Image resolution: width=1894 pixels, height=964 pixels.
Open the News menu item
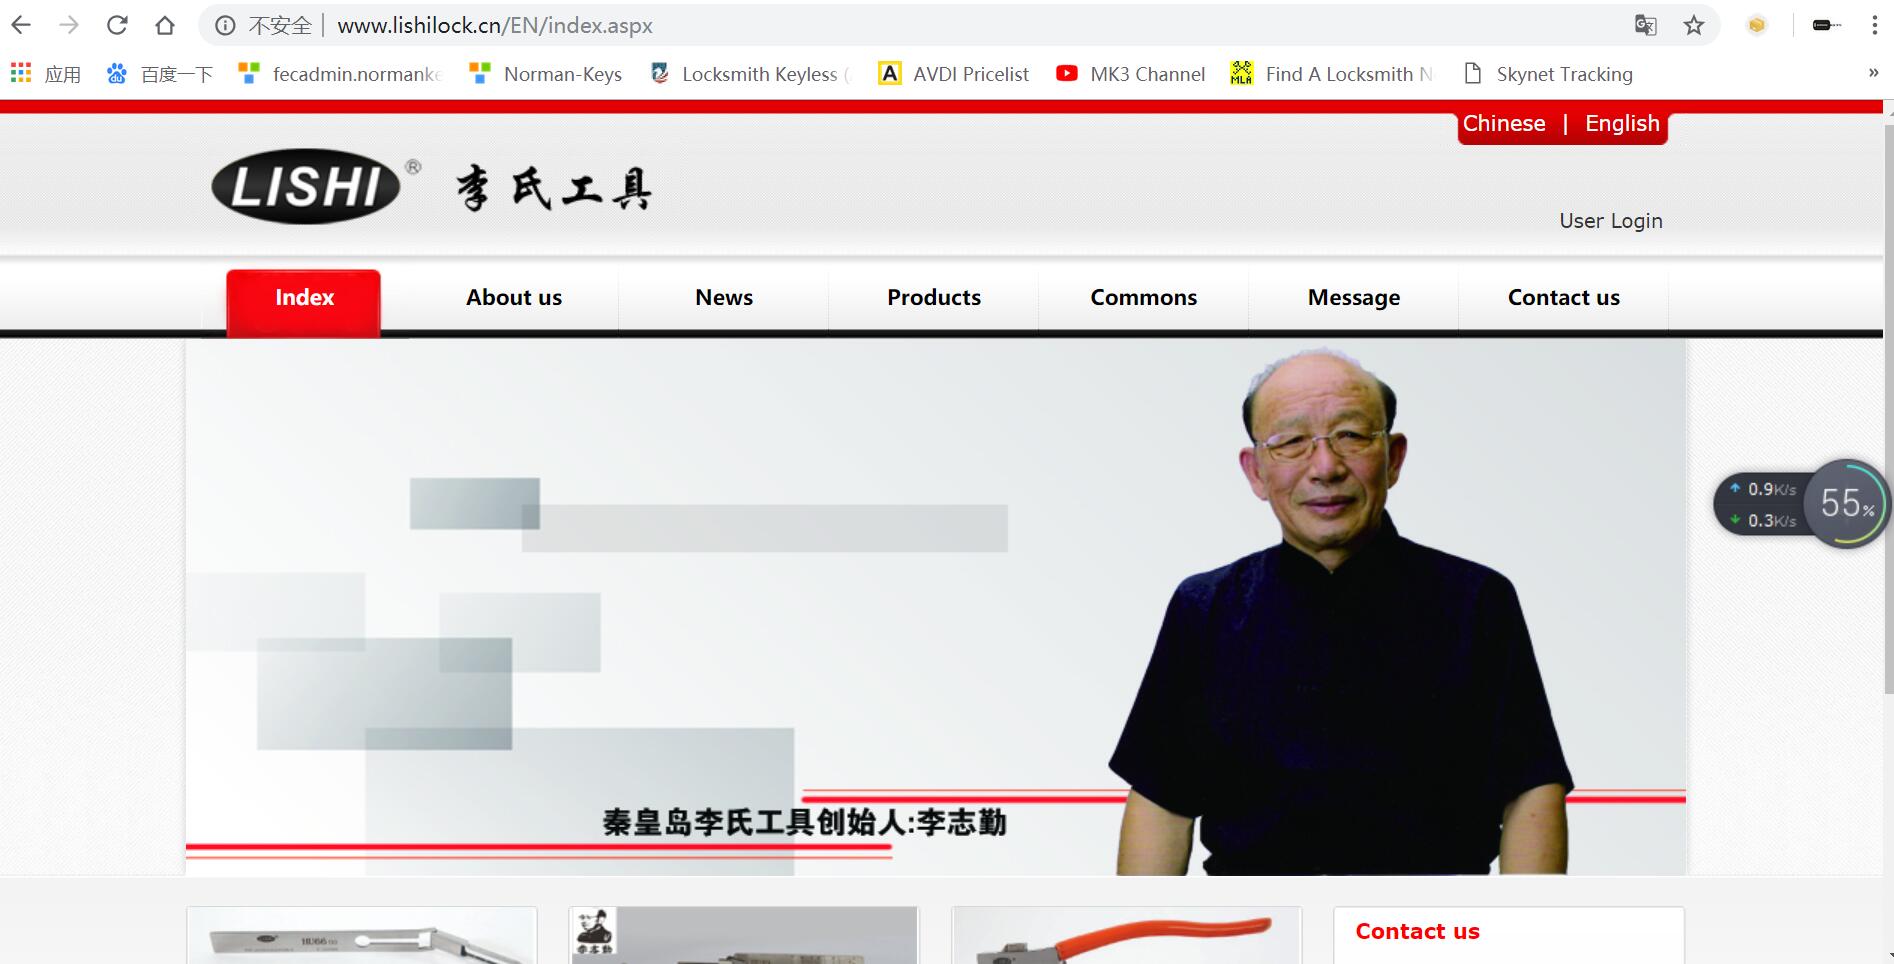click(x=724, y=298)
